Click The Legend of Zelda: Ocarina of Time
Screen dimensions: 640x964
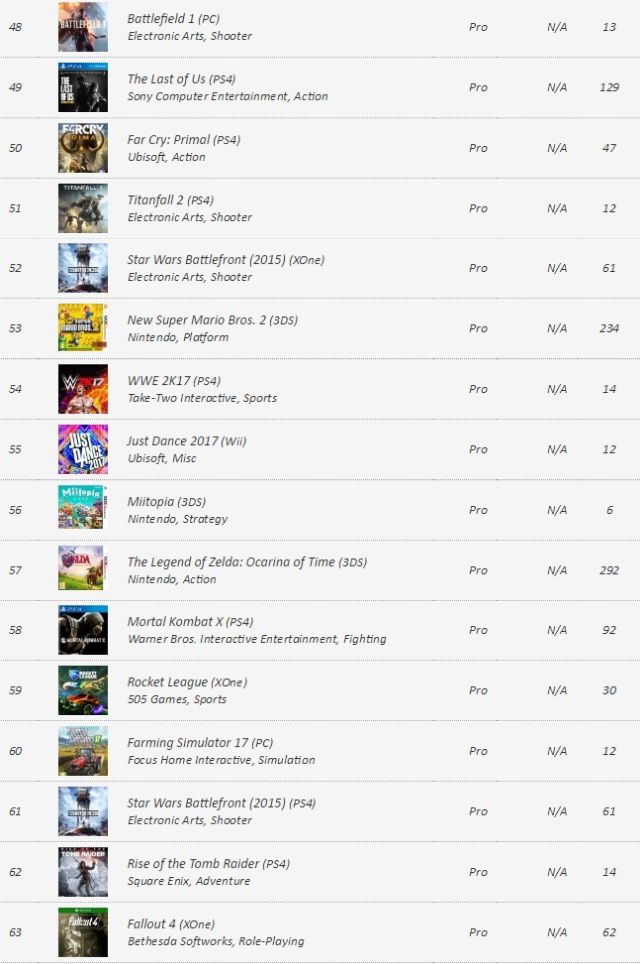point(231,562)
